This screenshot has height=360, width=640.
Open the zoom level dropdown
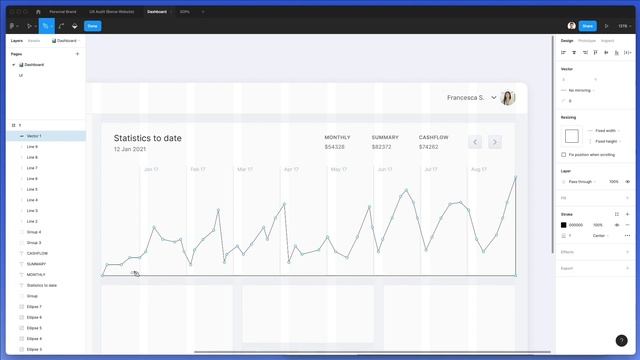pyautogui.click(x=624, y=26)
